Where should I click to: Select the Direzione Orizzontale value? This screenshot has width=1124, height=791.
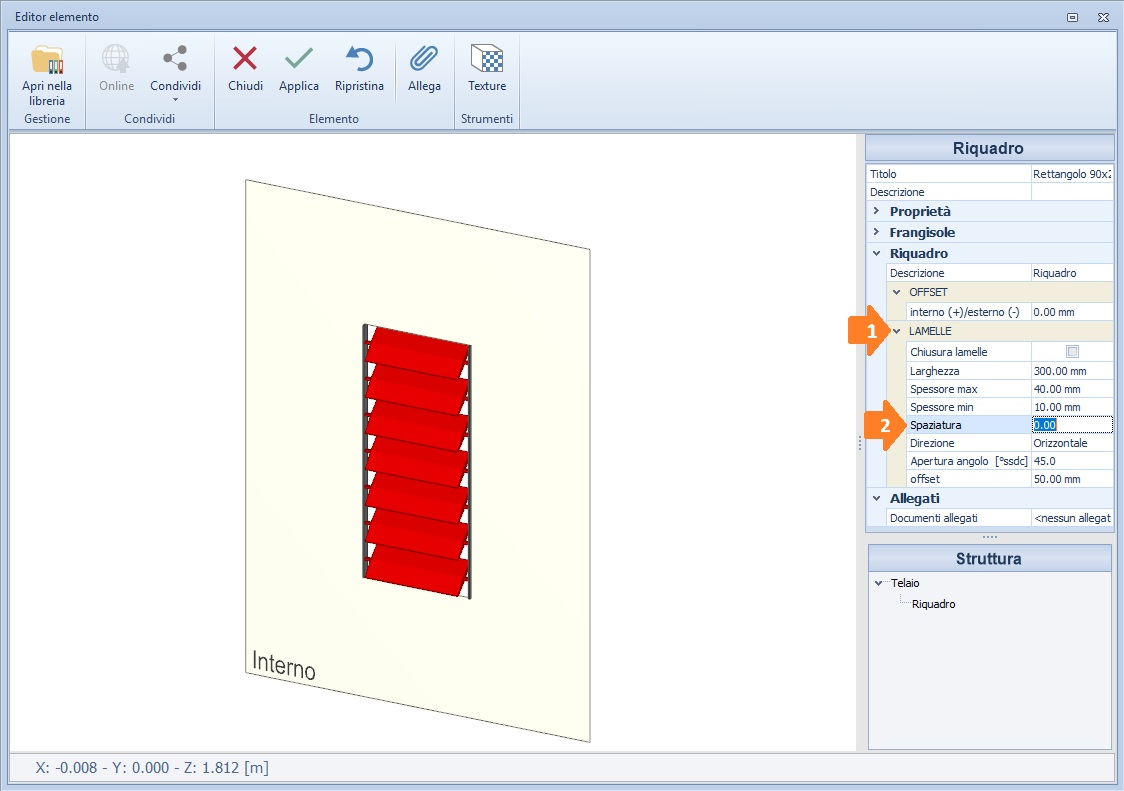(1071, 443)
